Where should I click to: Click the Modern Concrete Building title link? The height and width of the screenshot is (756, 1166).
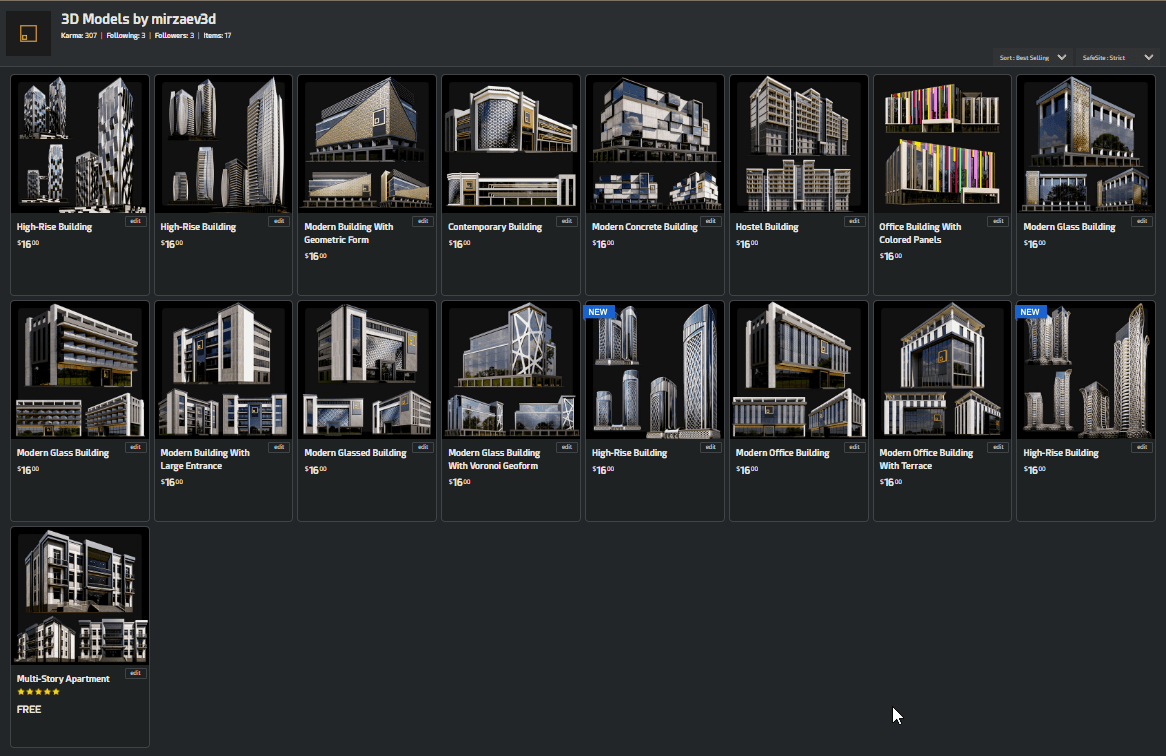tap(644, 227)
